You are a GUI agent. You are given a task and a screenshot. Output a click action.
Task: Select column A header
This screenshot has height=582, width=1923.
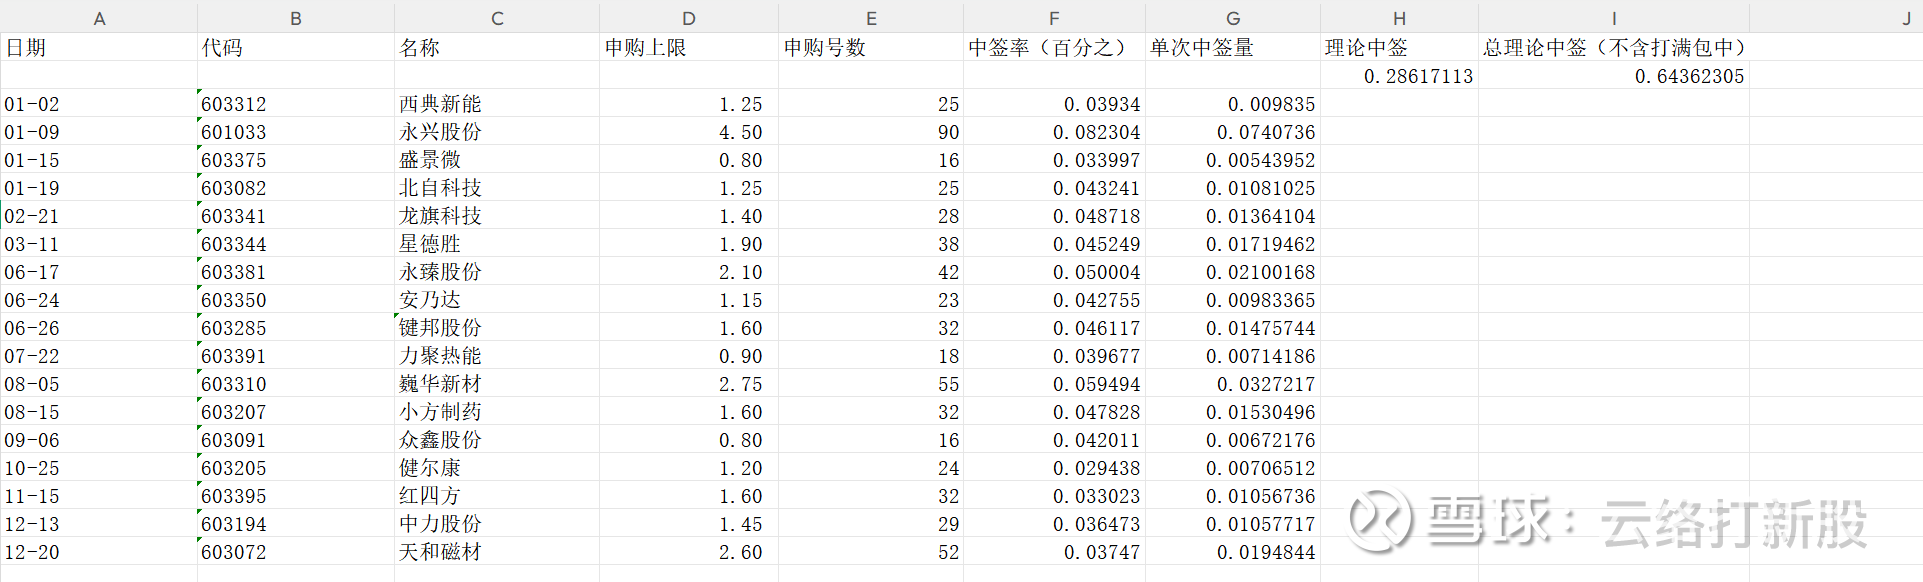[99, 18]
